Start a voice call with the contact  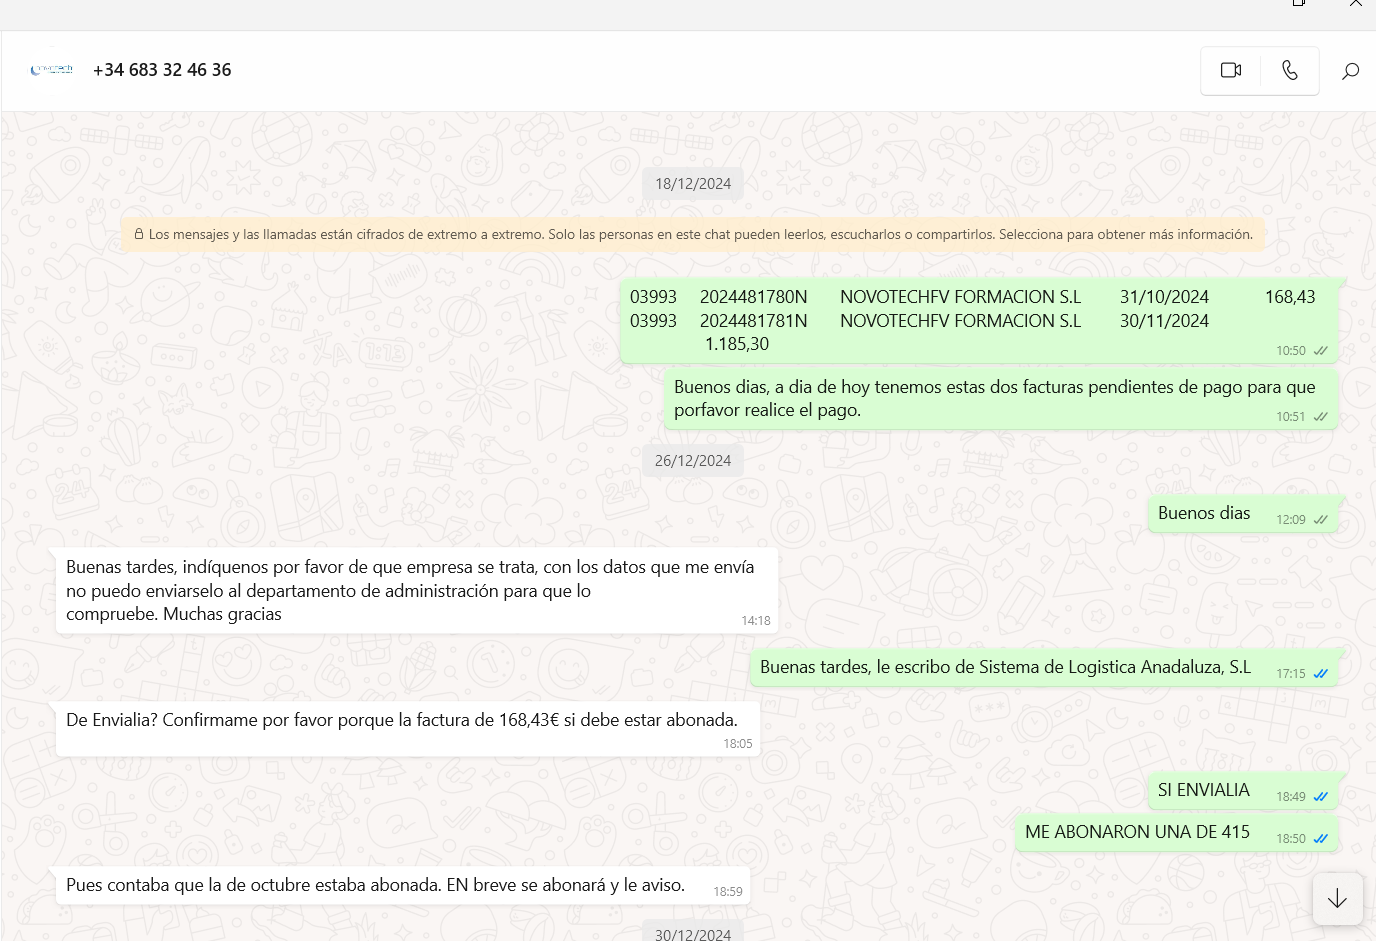point(1289,70)
